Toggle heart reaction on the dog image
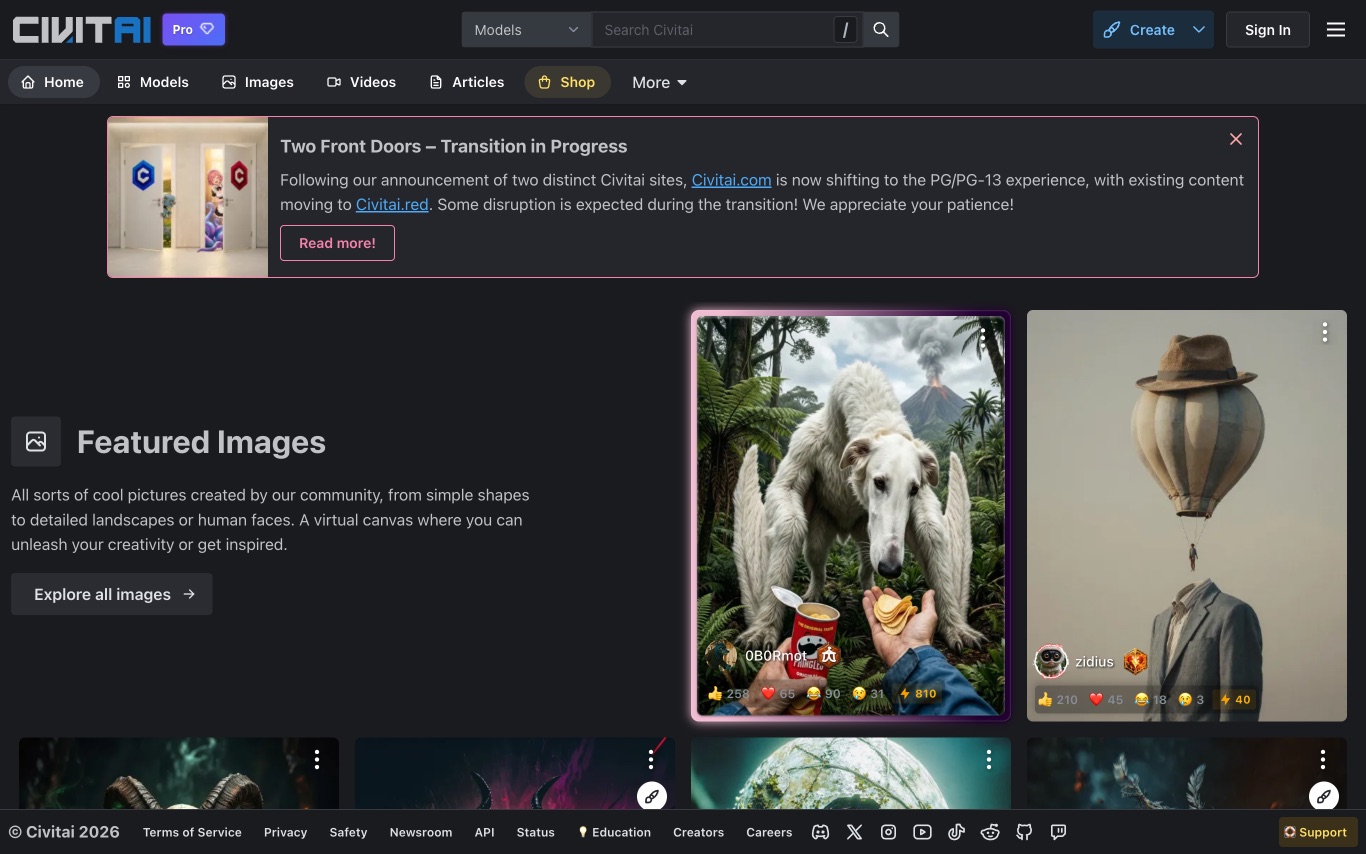This screenshot has height=854, width=1366. tap(777, 693)
